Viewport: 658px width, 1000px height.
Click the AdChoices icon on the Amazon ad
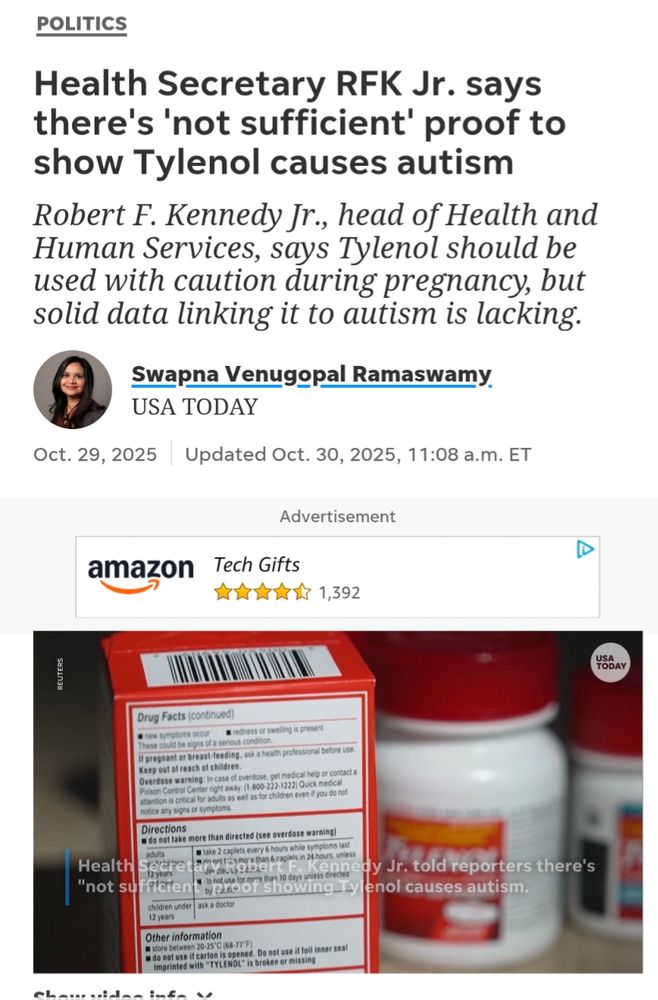(x=585, y=549)
